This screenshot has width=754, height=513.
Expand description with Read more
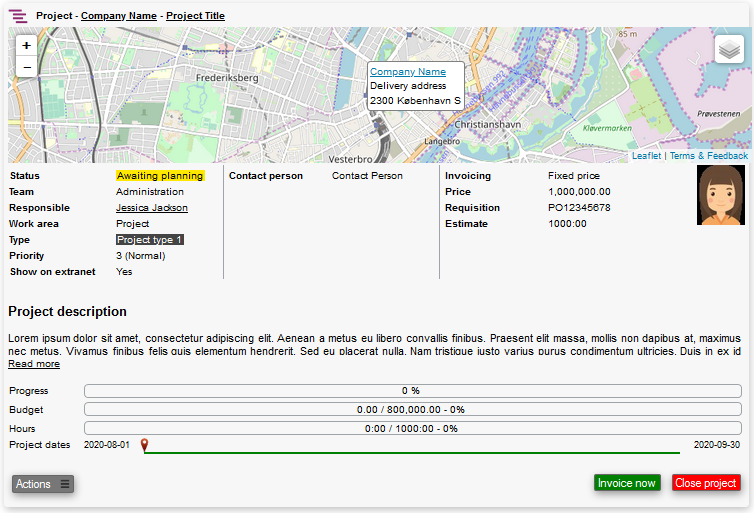pyautogui.click(x=34, y=364)
